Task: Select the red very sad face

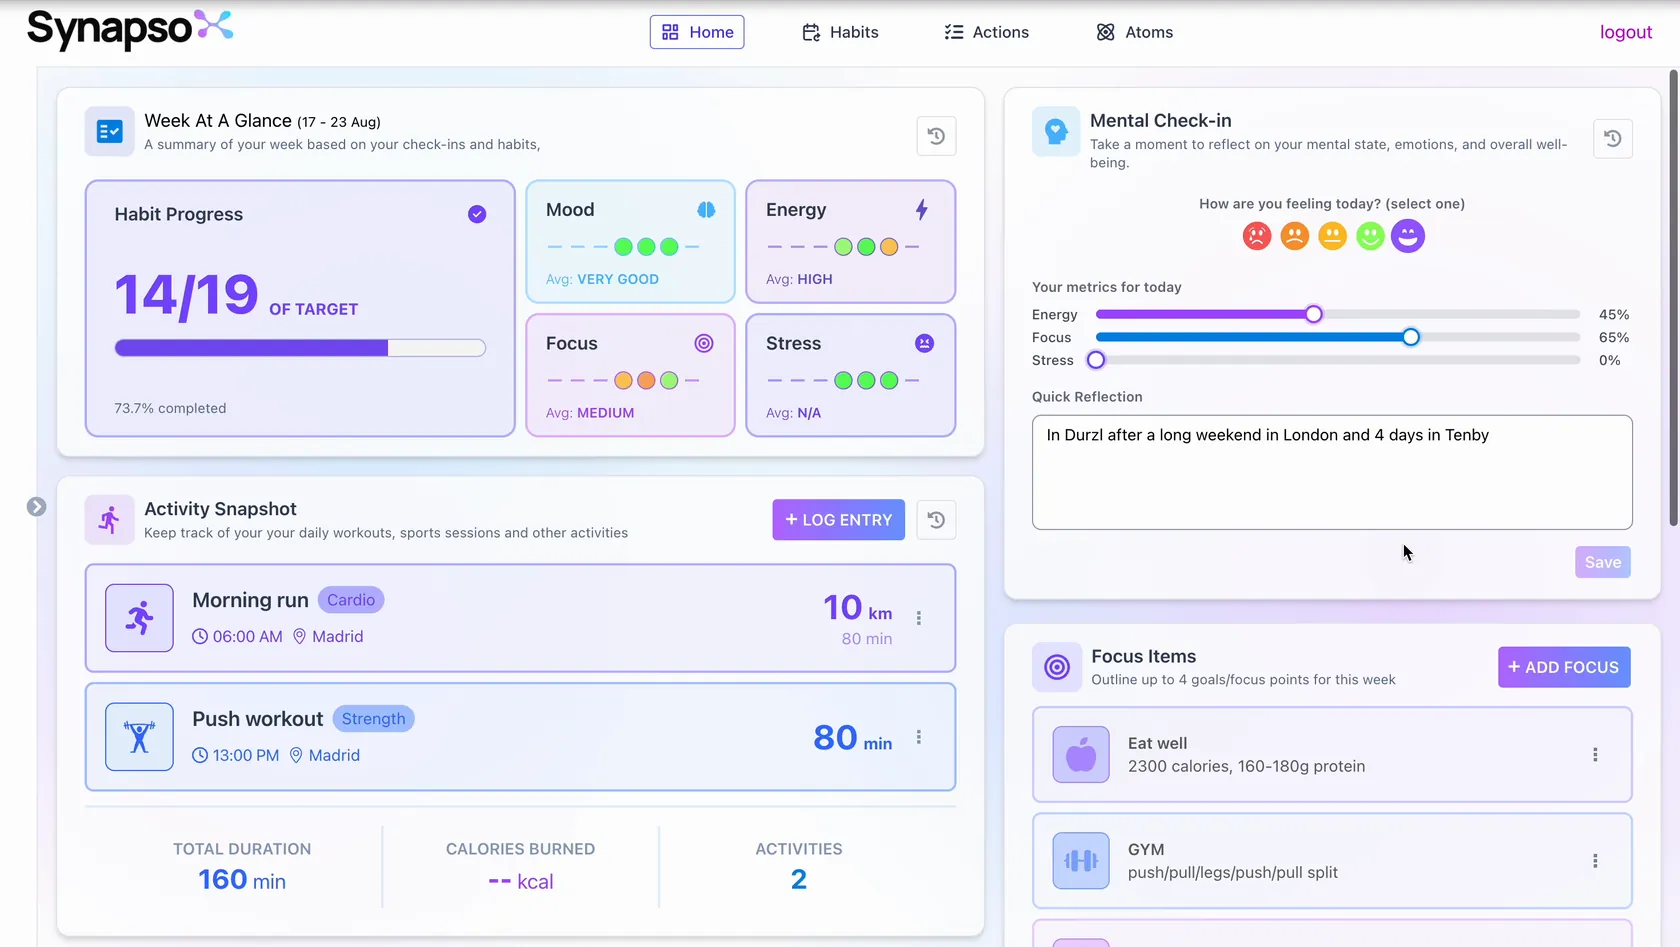Action: [1257, 236]
